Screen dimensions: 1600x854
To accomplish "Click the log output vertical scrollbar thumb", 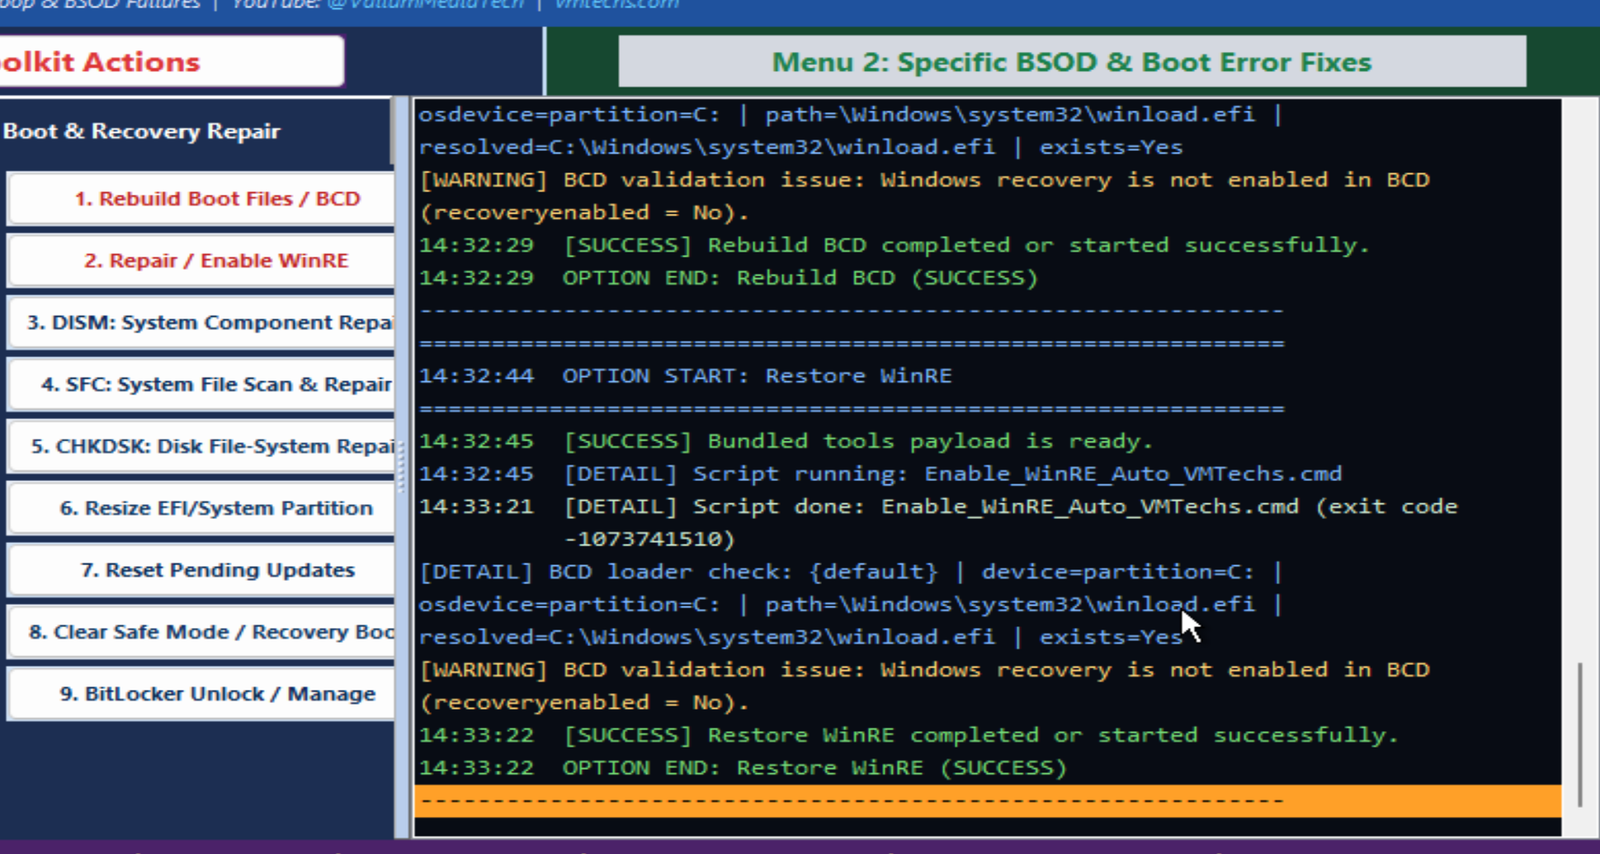I will 1580,734.
